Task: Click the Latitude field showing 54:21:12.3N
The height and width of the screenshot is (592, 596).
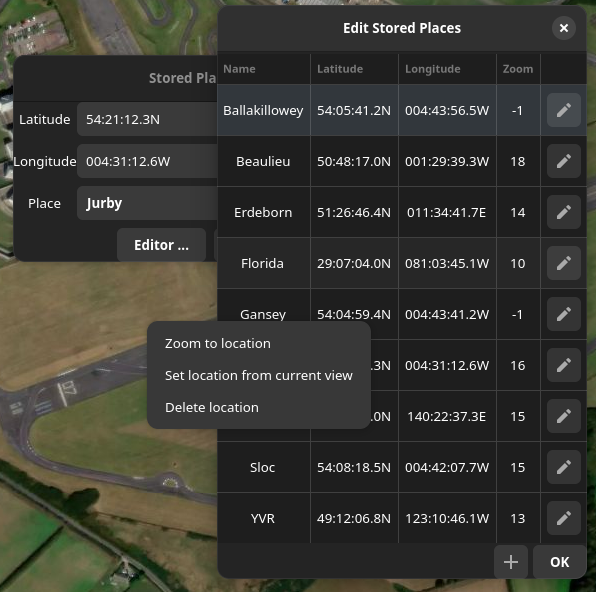Action: click(147, 119)
